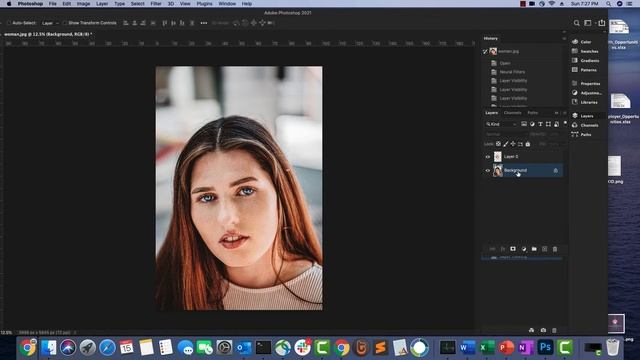Create new document from current state

point(531,330)
